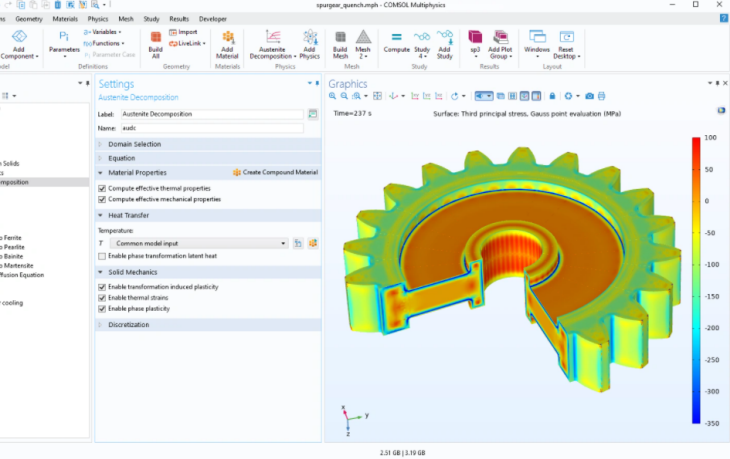Uncheck Enable transformation induced plasticity
Viewport: 730px width, 459px height.
tap(102, 287)
